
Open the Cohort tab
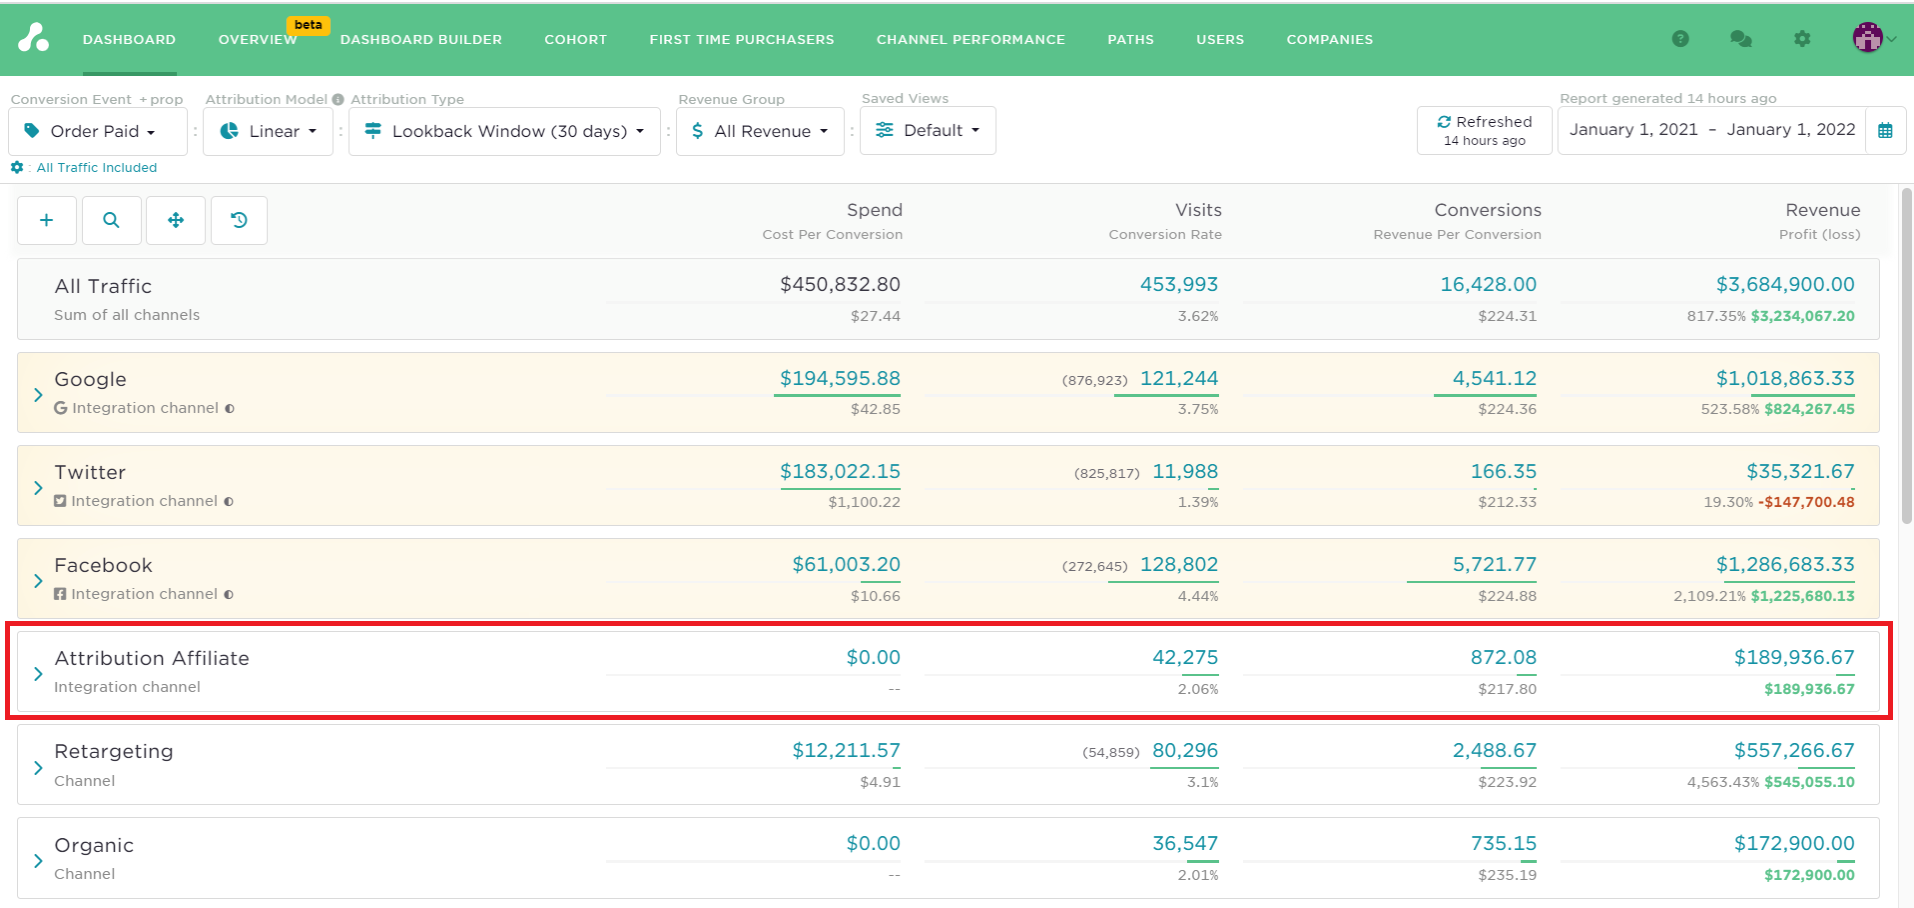575,40
